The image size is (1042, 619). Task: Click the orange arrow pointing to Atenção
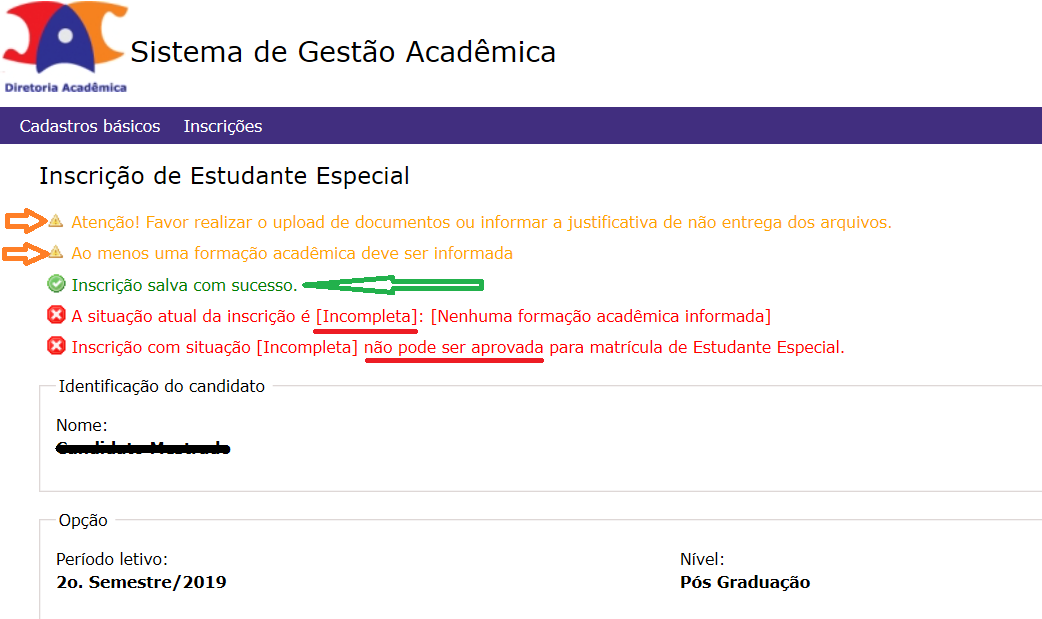coord(25,221)
